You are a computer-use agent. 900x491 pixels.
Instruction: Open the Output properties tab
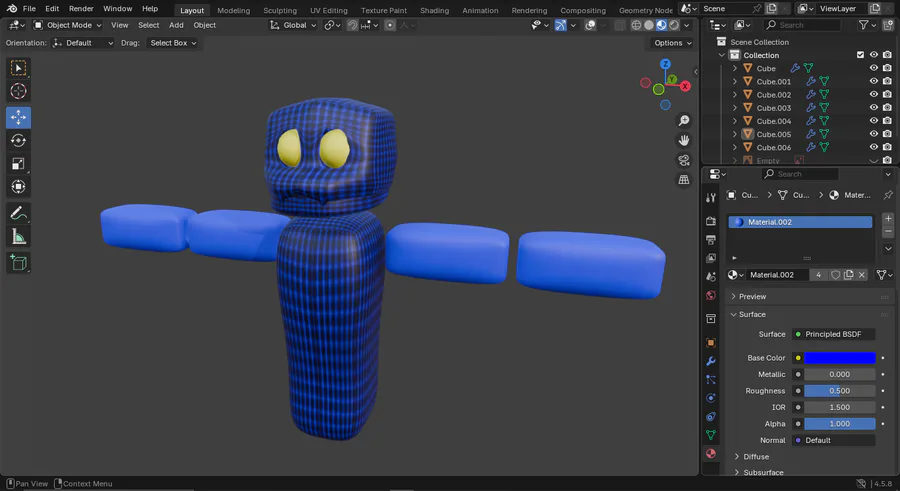711,239
